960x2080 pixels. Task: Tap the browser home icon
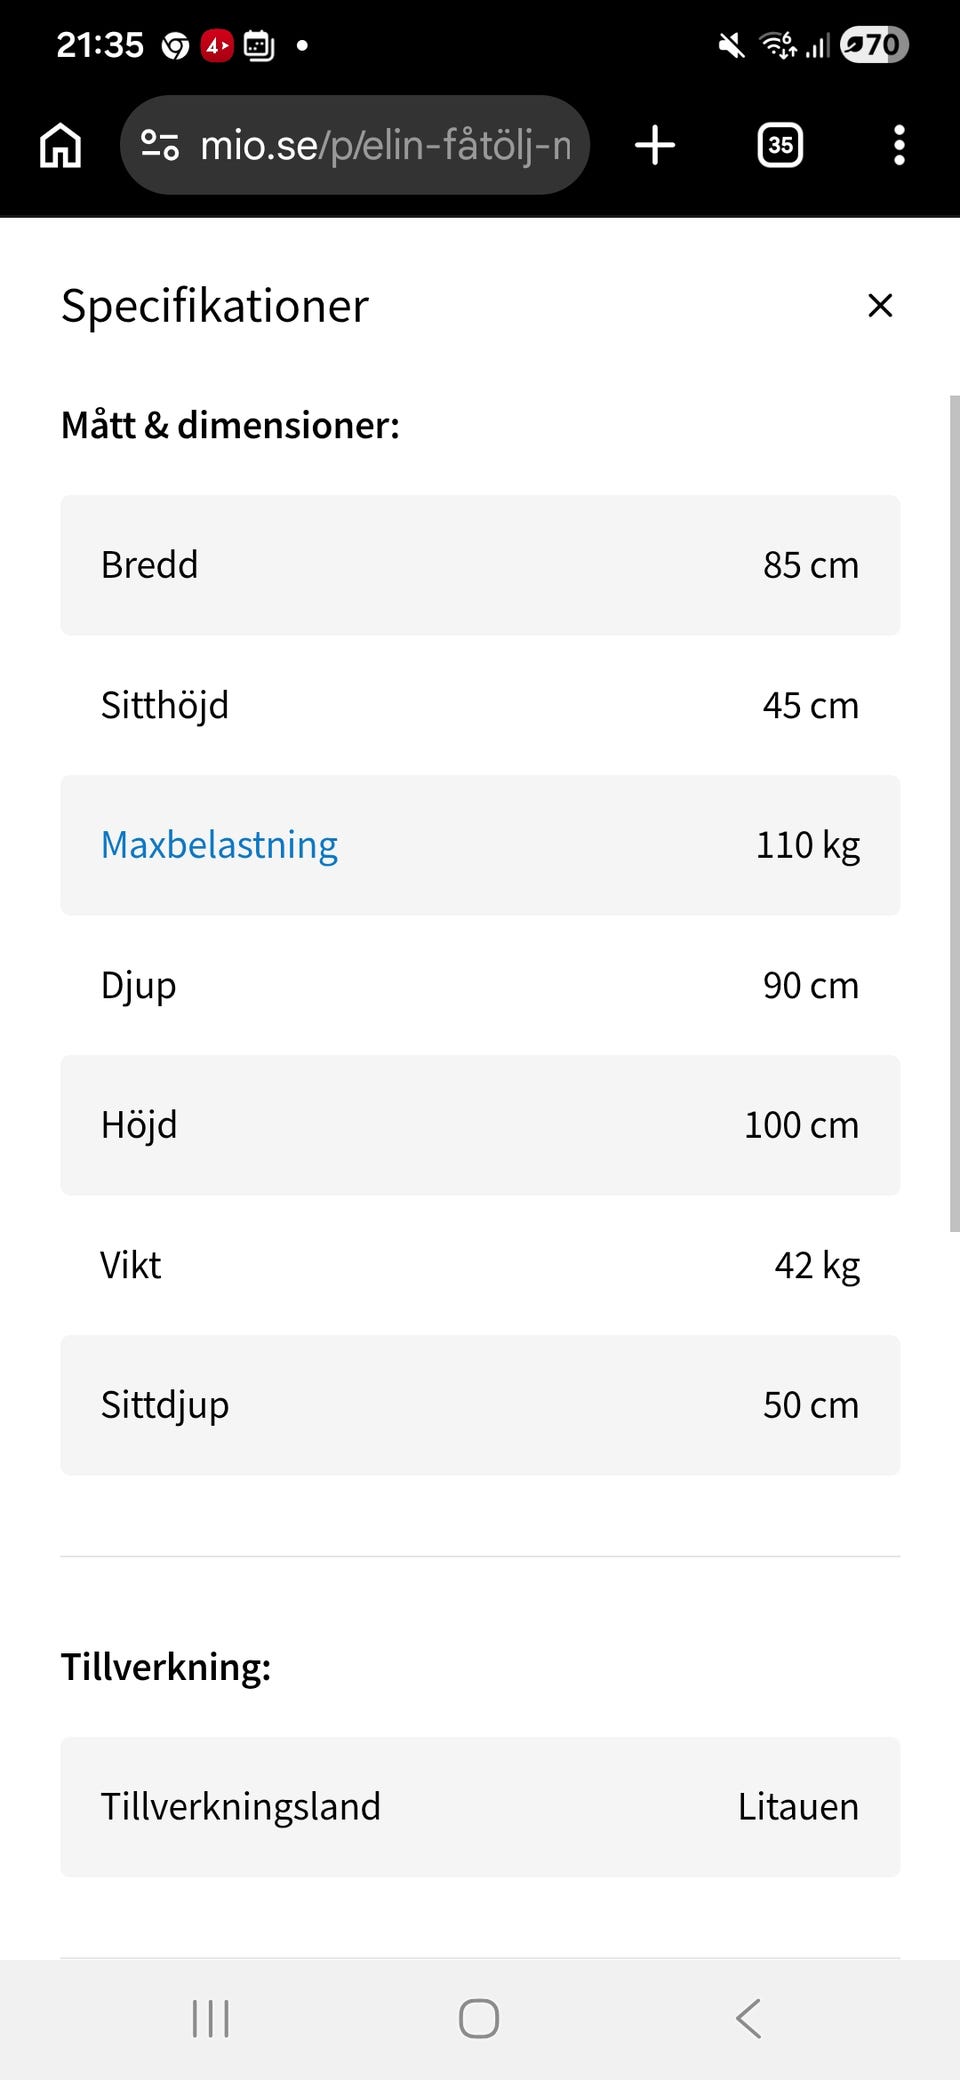[x=60, y=146]
